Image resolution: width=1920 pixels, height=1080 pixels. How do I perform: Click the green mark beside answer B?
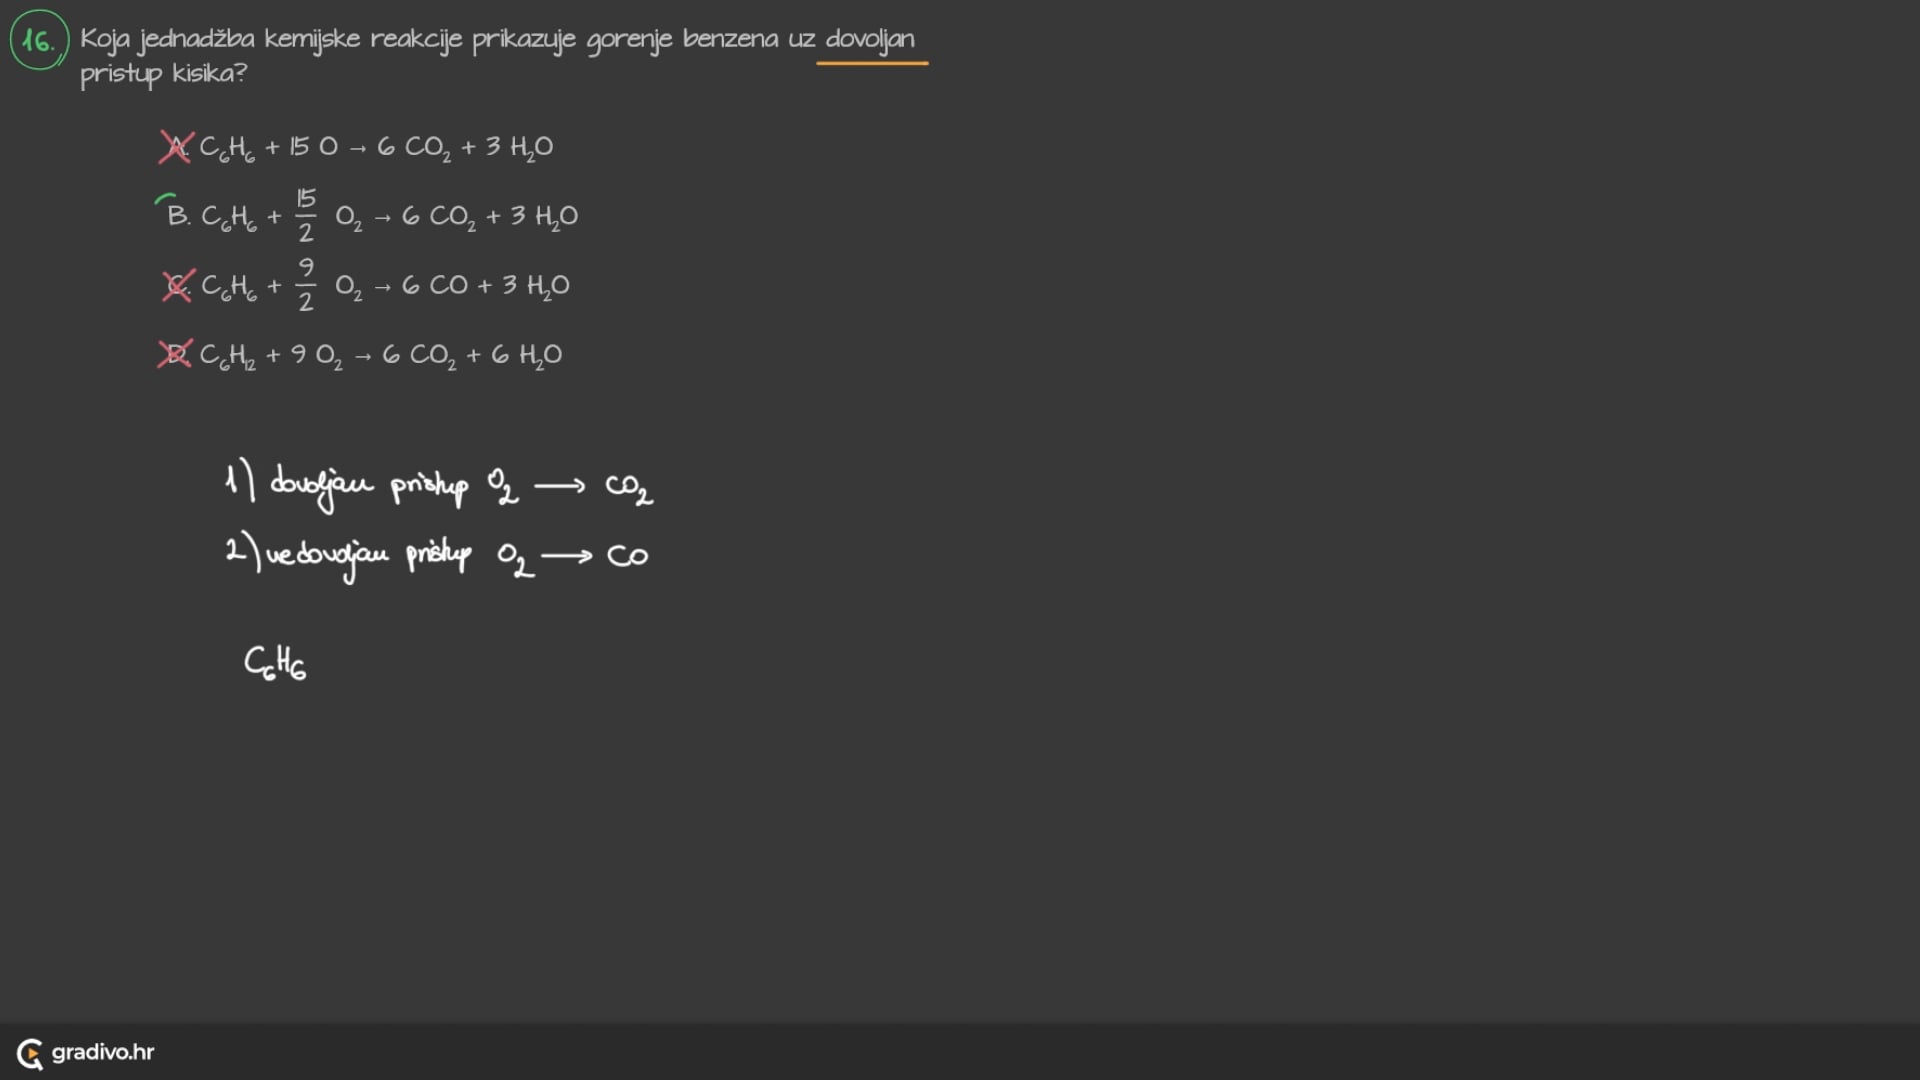165,200
